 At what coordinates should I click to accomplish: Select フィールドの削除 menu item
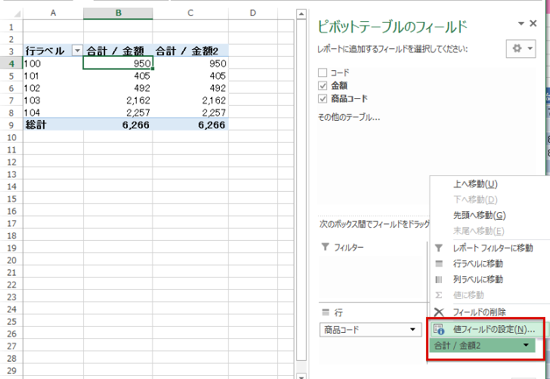click(x=479, y=312)
